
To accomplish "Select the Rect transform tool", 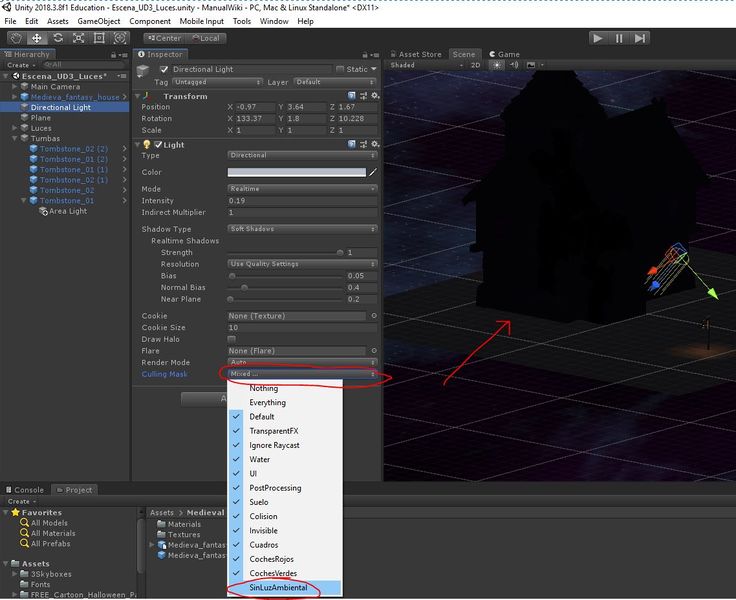I will 99,38.
